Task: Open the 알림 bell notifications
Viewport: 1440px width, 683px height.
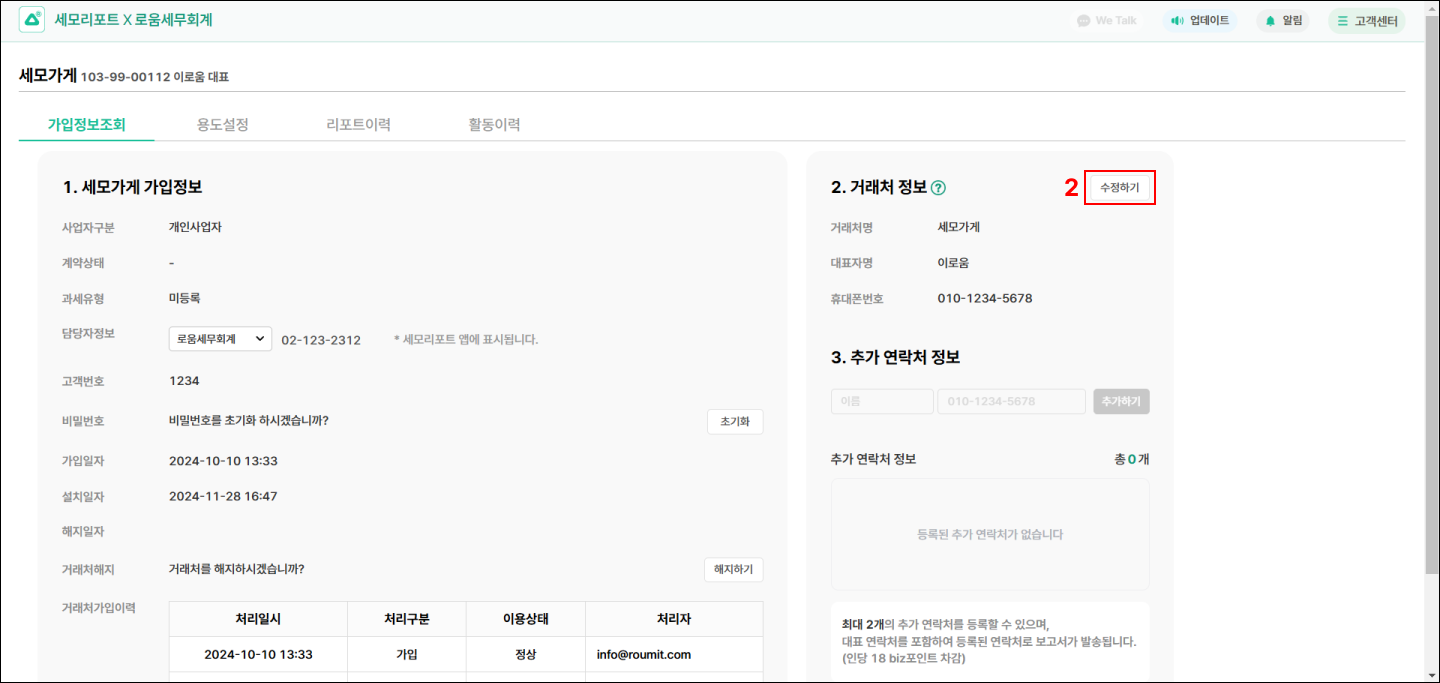Action: coord(1283,21)
